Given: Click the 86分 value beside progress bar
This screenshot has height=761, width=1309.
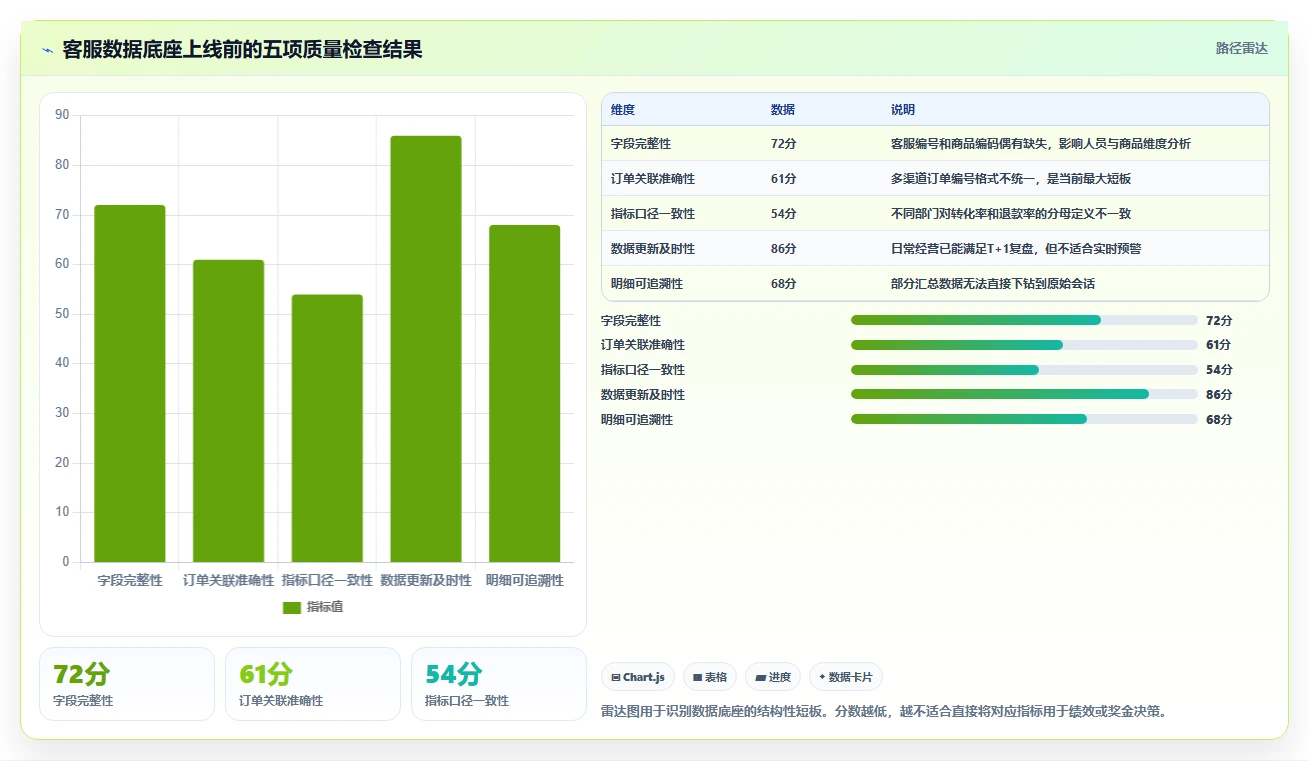Looking at the screenshot, I should pyautogui.click(x=1219, y=395).
